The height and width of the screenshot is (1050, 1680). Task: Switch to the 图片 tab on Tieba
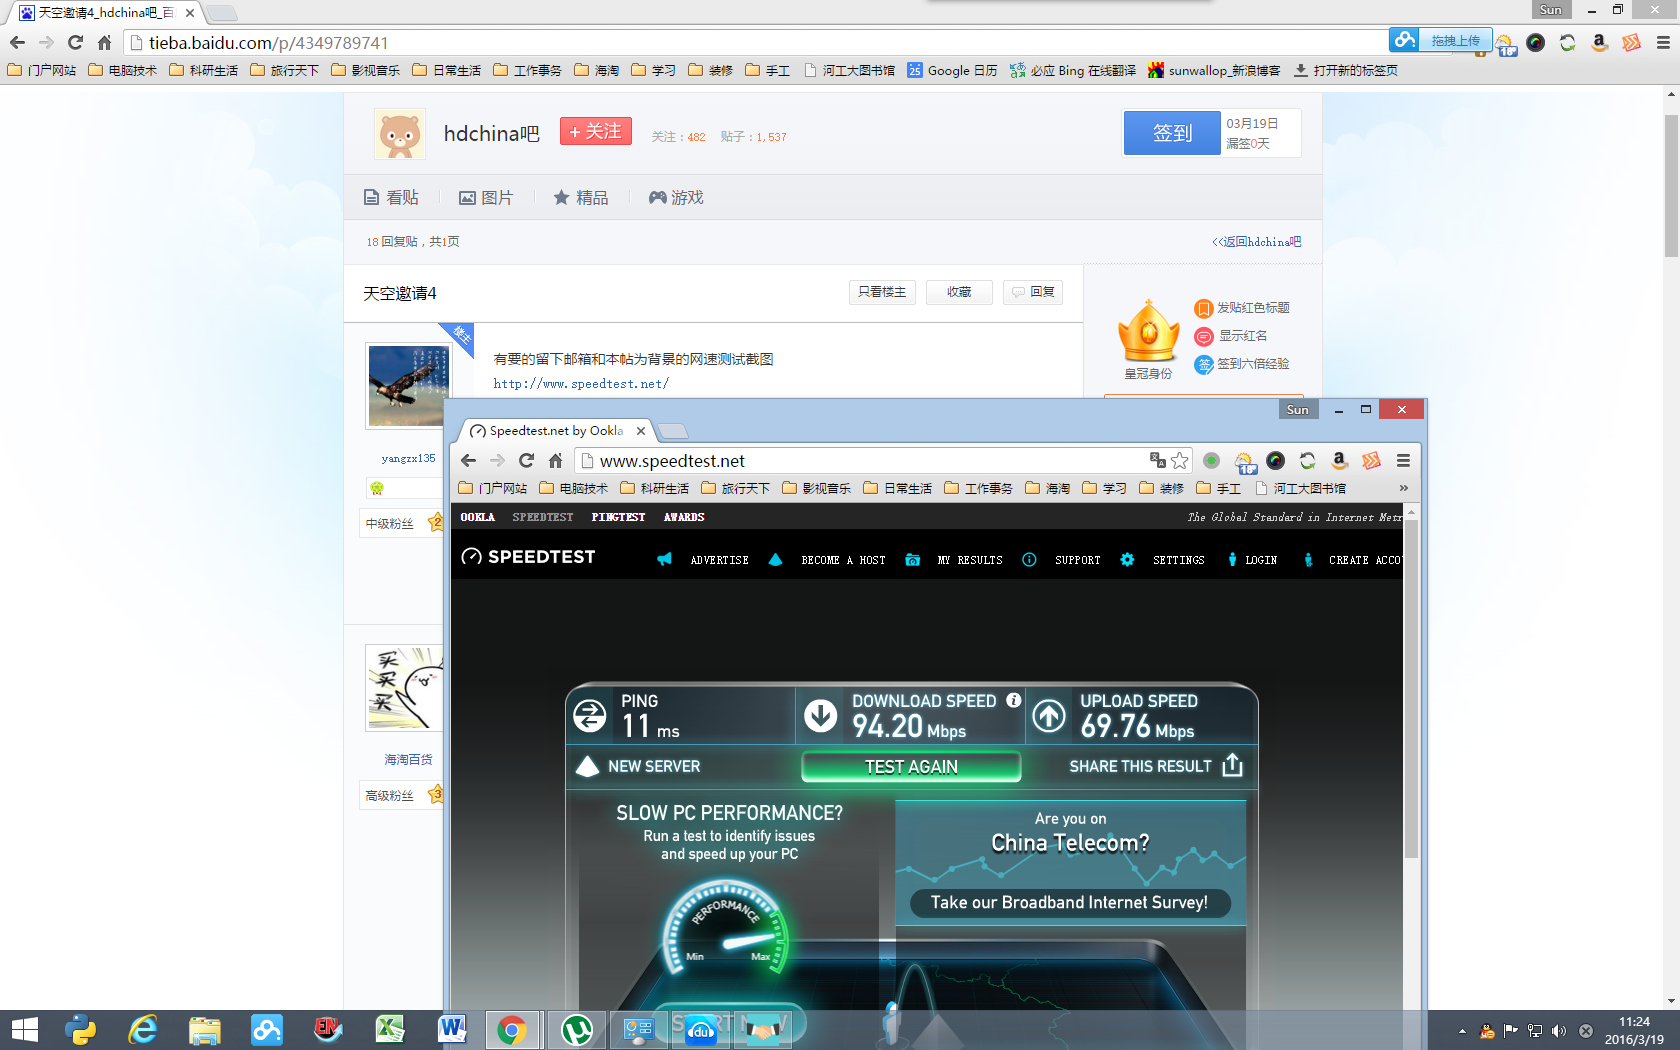pos(486,197)
